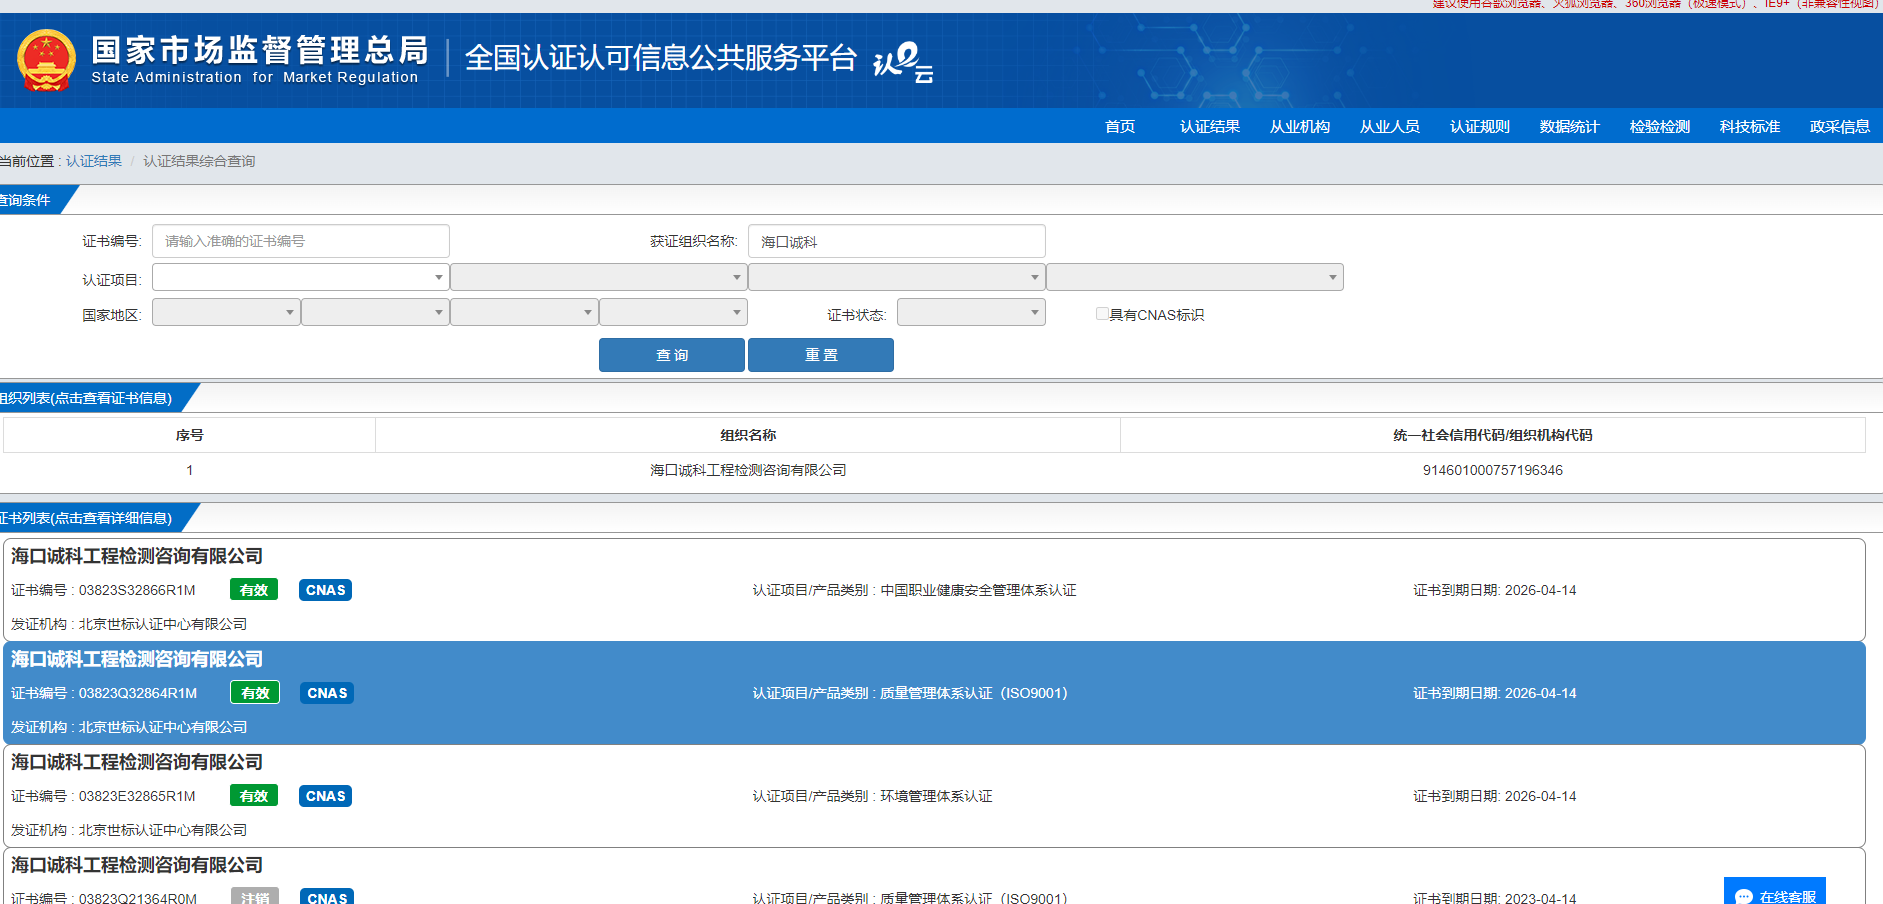Viewport: 1883px width, 904px height.
Task: Click the 认e云 logo icon
Action: point(903,61)
